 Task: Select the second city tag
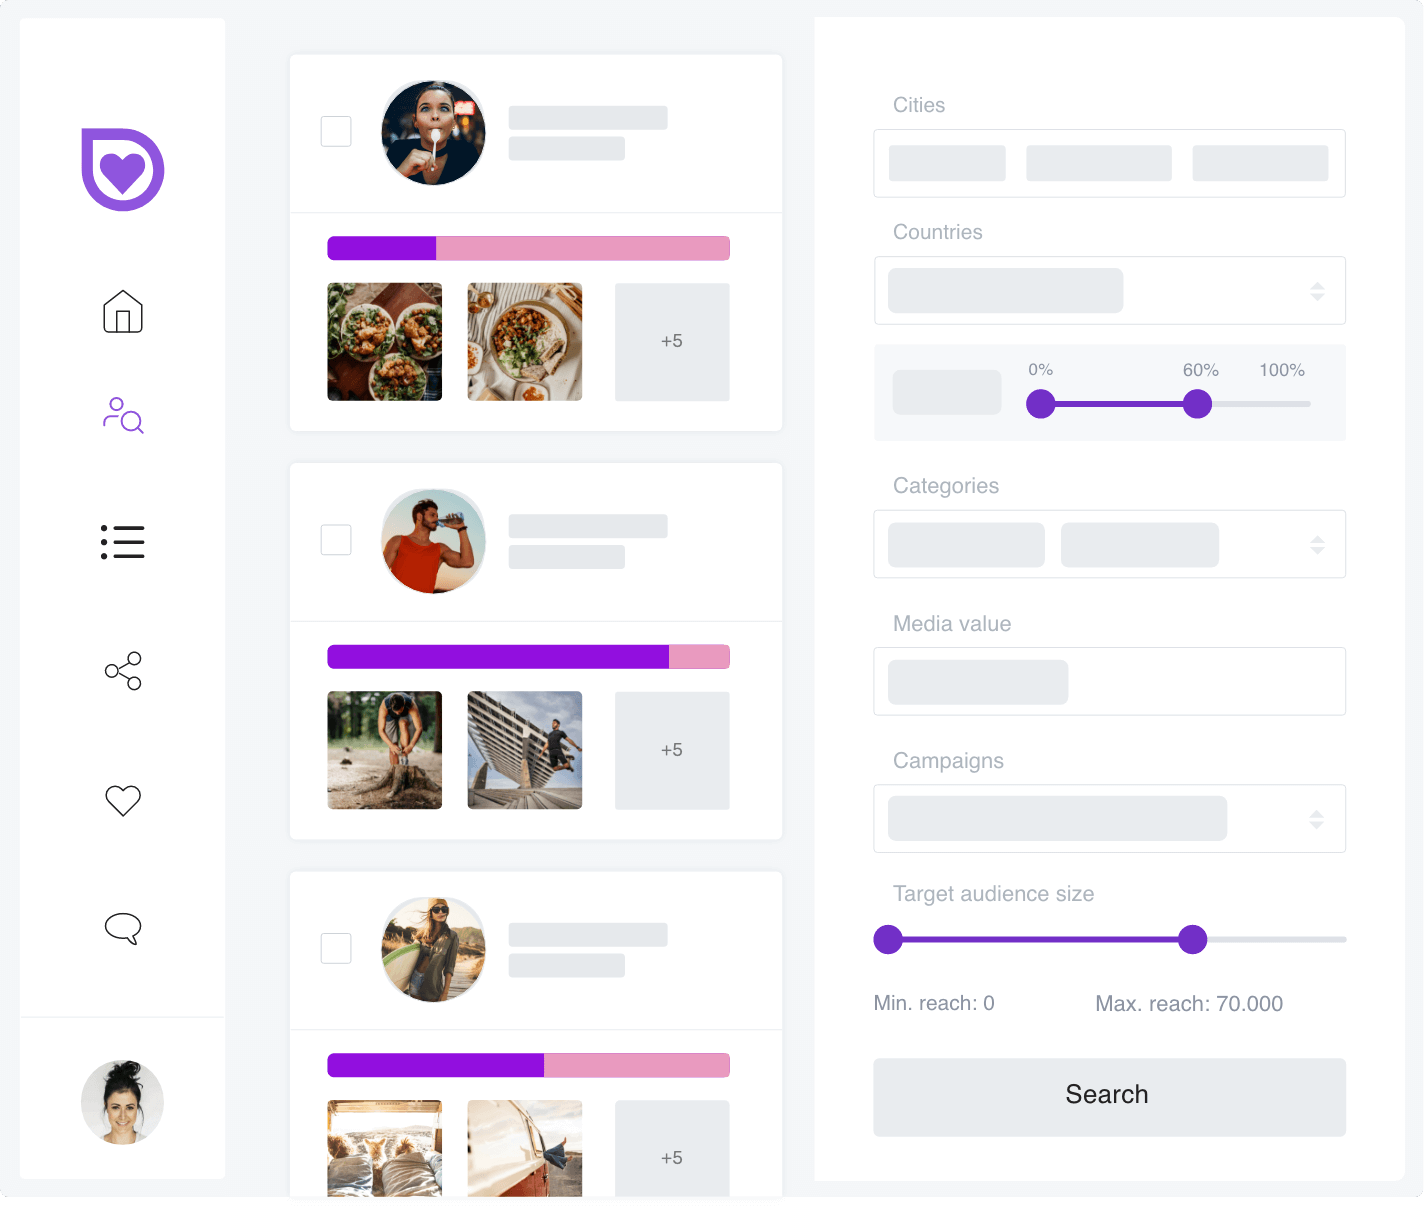pos(1099,163)
